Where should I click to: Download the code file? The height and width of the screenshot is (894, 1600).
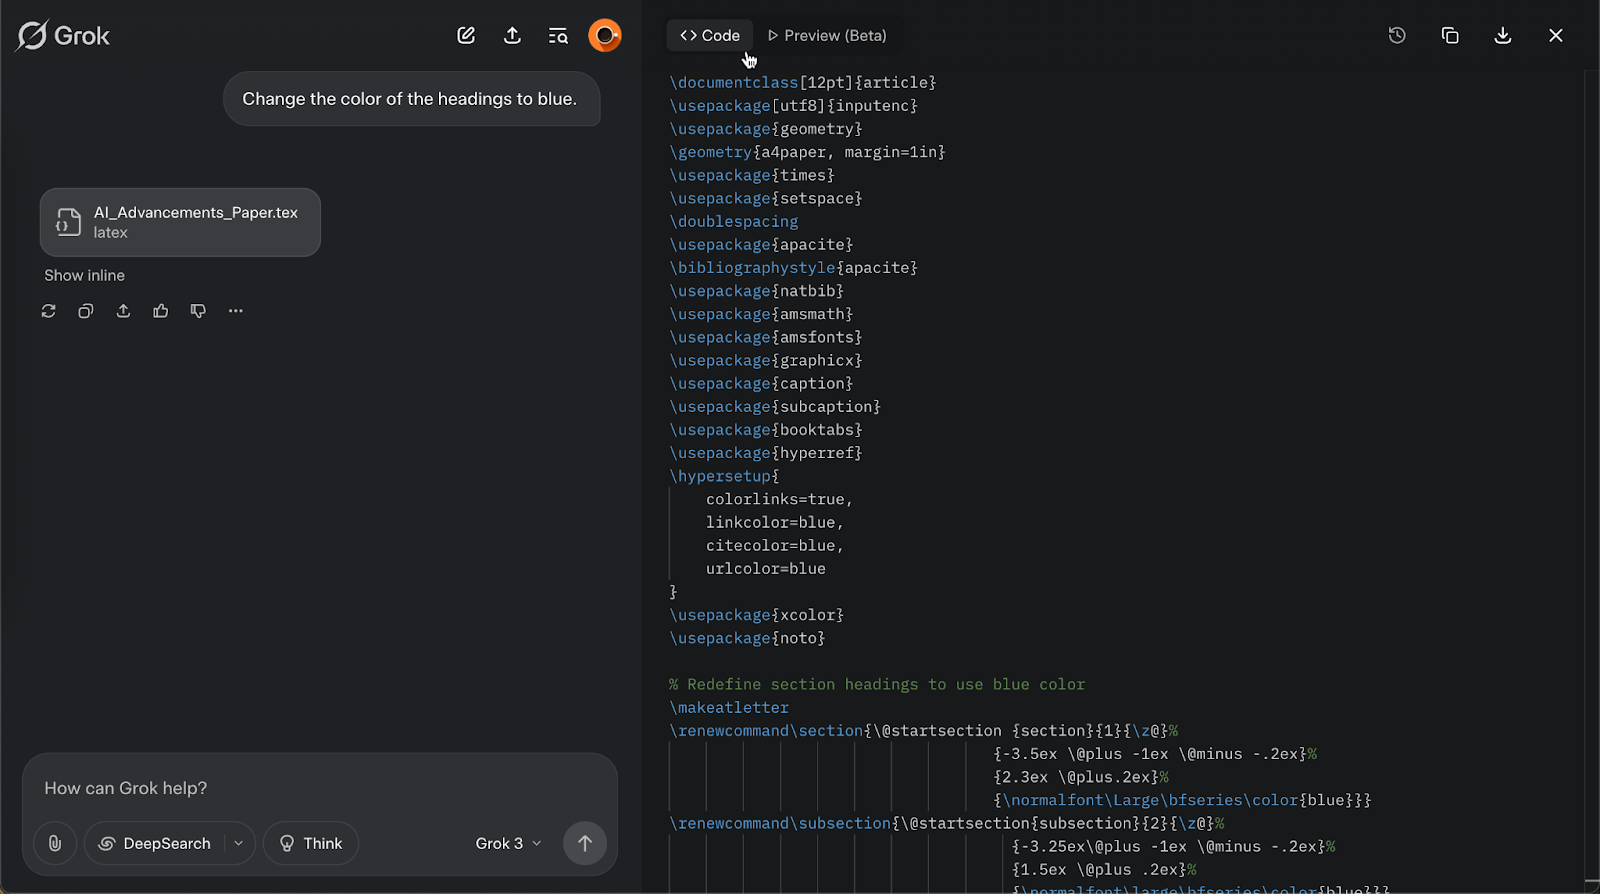(x=1503, y=36)
